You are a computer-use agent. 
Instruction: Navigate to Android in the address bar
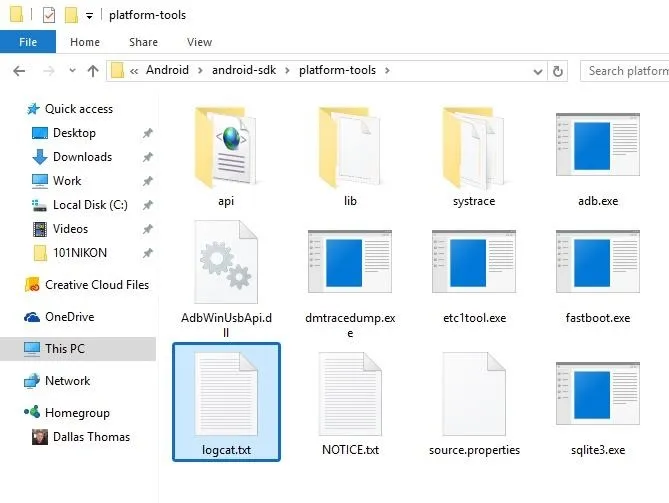tap(167, 70)
